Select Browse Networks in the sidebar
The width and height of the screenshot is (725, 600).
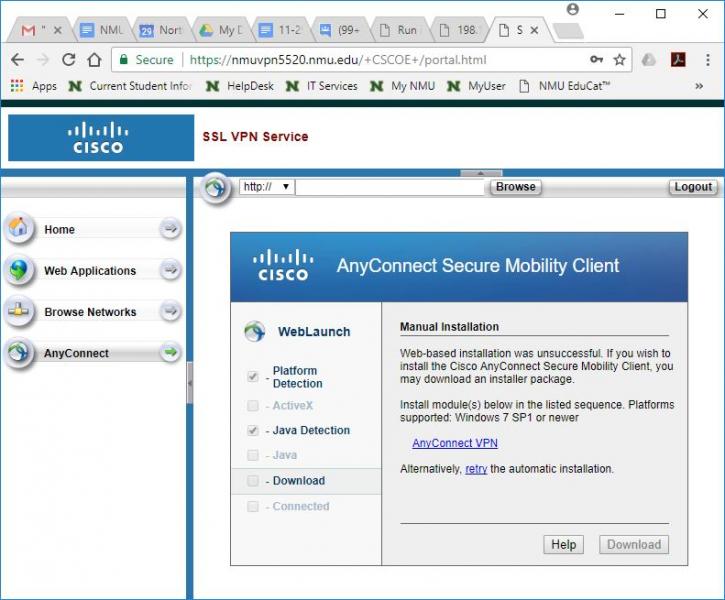tap(90, 312)
